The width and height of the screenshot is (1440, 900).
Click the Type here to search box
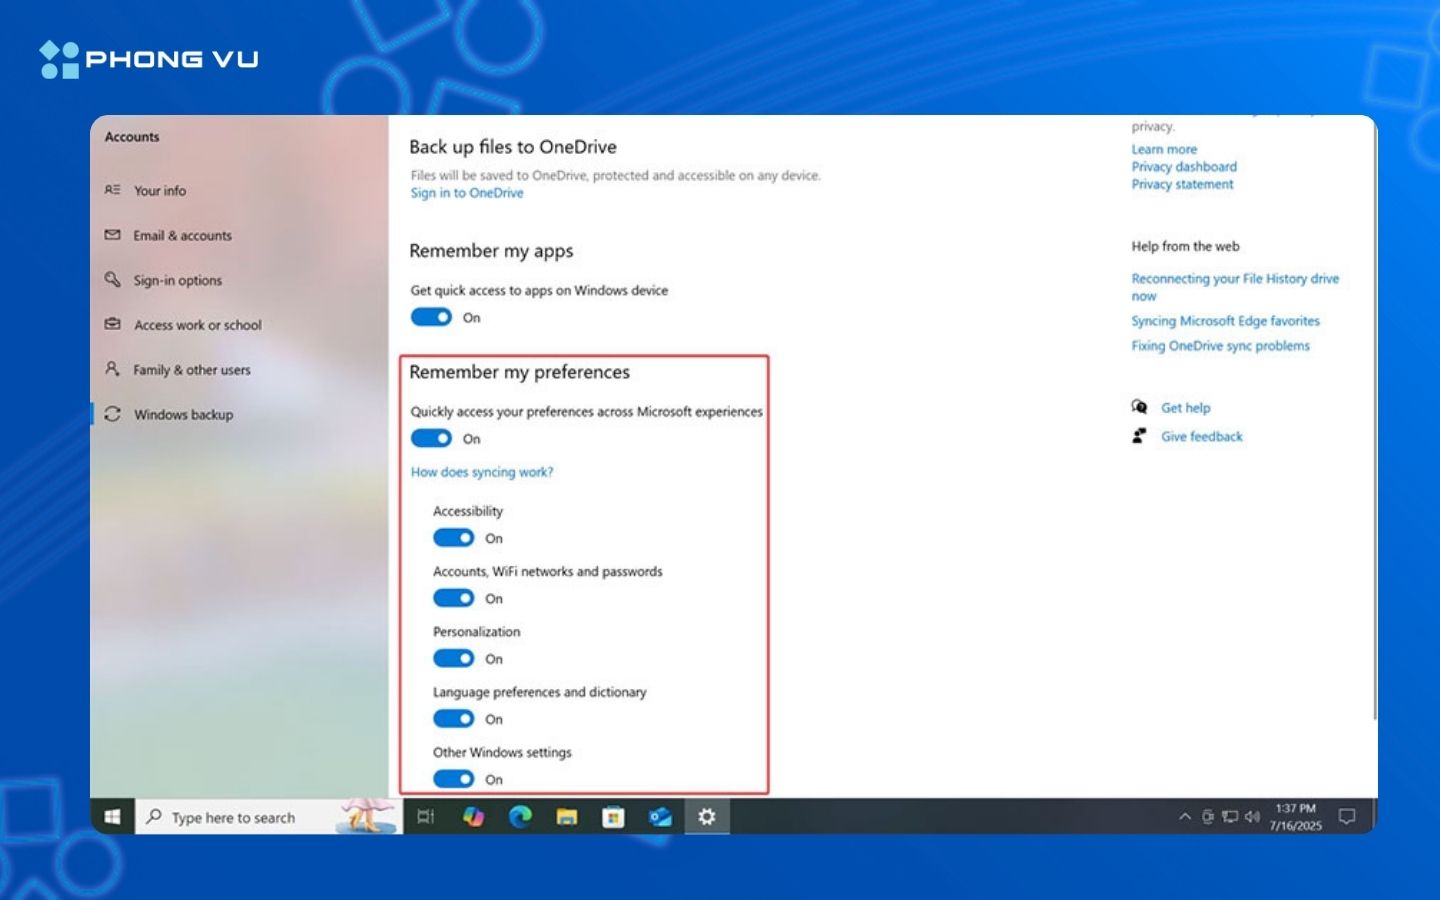point(268,817)
